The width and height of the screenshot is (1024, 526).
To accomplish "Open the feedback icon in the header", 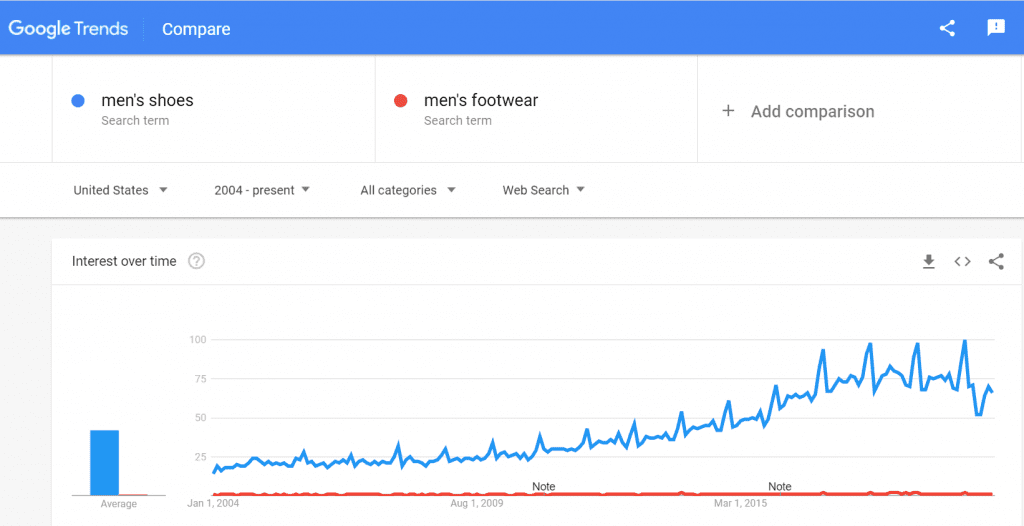I will (996, 28).
